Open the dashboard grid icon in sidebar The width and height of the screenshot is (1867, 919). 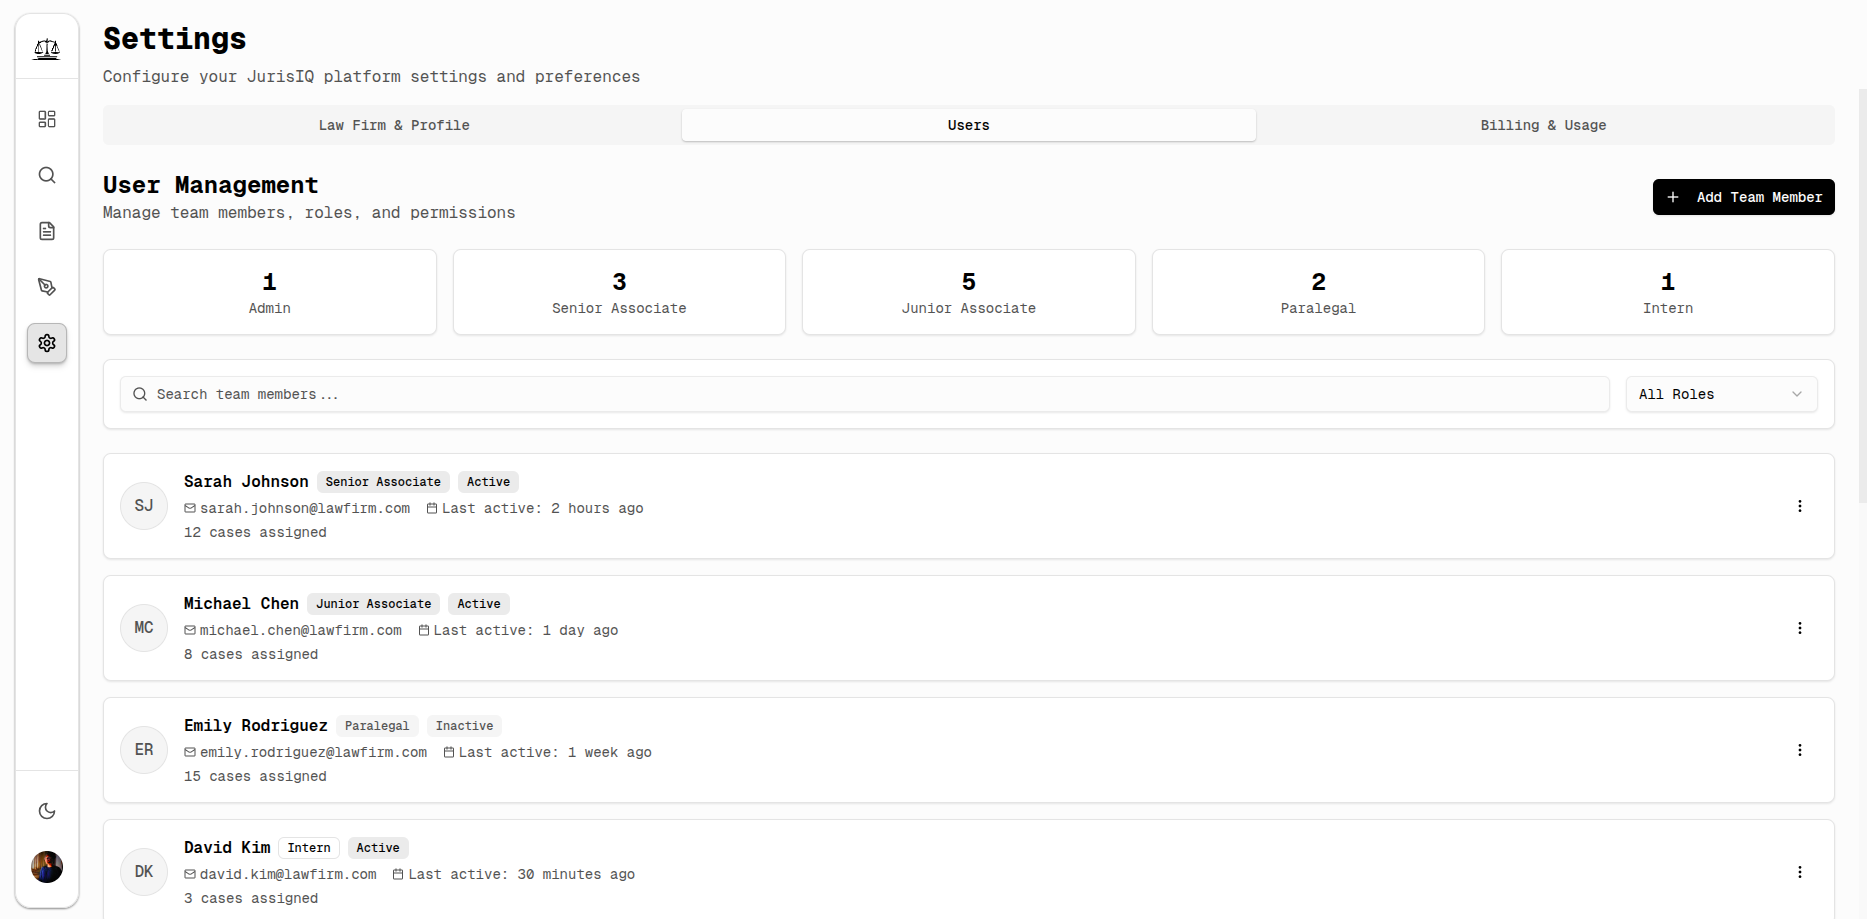[47, 119]
